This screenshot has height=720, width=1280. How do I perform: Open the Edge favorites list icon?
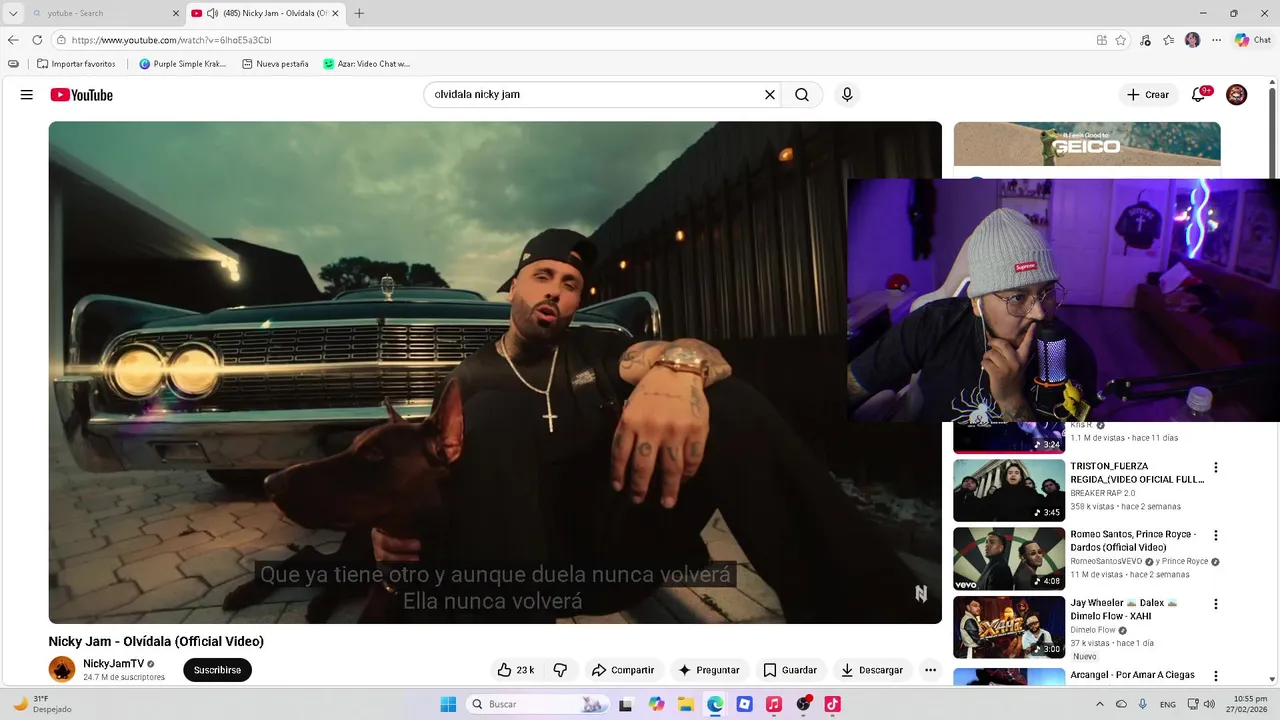(1169, 40)
